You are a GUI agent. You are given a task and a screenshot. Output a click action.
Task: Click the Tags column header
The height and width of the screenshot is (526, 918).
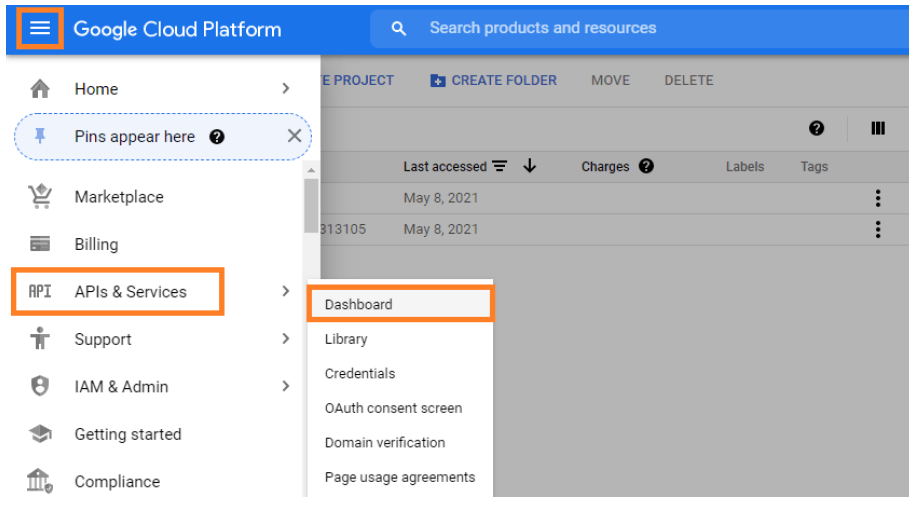(814, 167)
